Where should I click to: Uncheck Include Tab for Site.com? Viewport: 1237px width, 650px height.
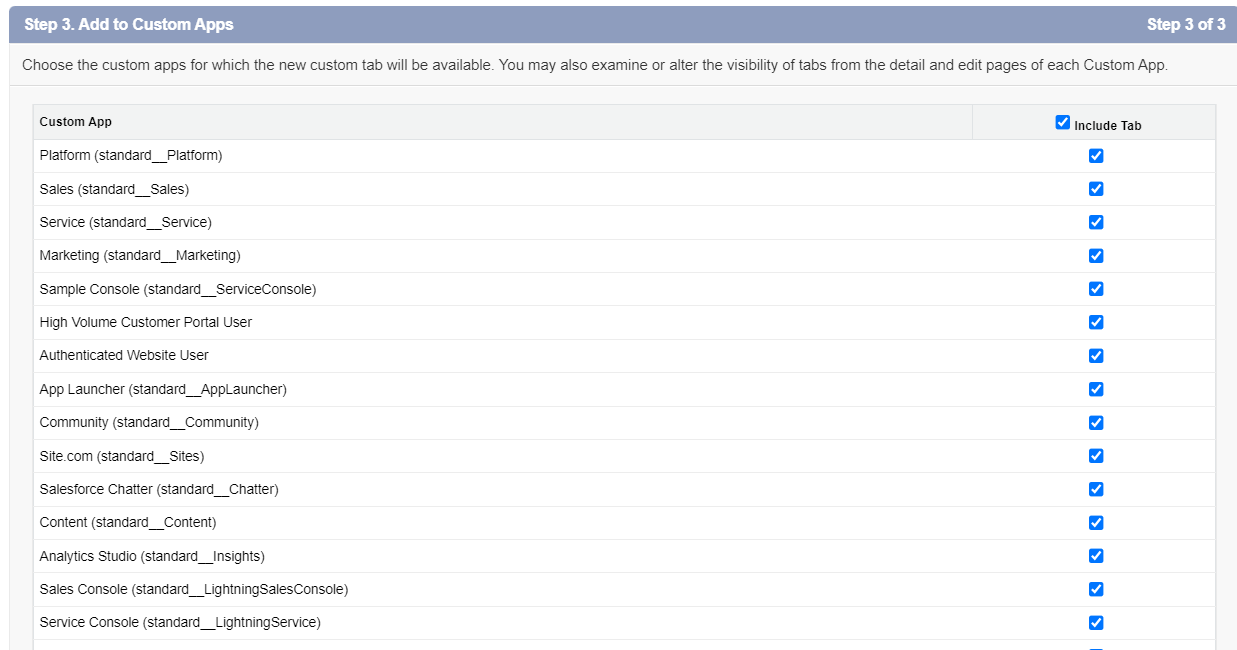[1096, 456]
